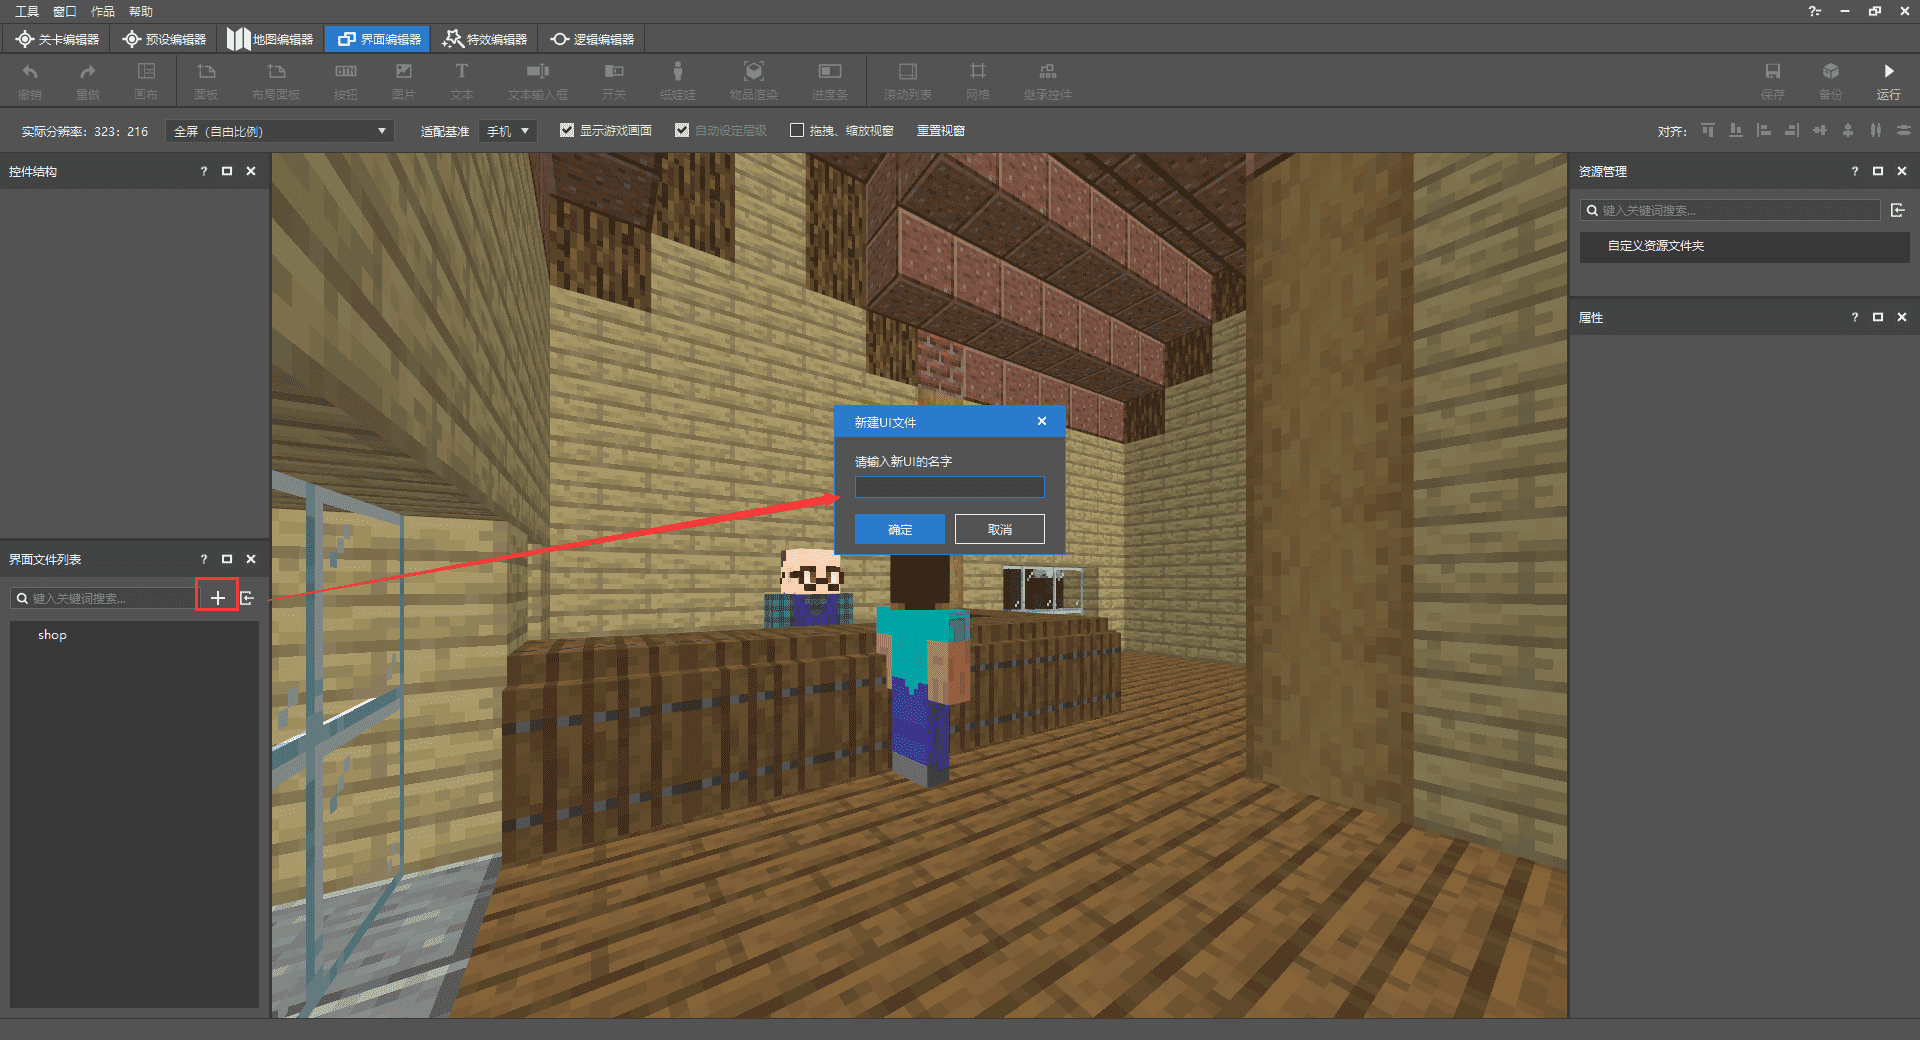Image resolution: width=1920 pixels, height=1040 pixels.
Task: Click 确定 in the new UI dialog
Action: pos(899,529)
